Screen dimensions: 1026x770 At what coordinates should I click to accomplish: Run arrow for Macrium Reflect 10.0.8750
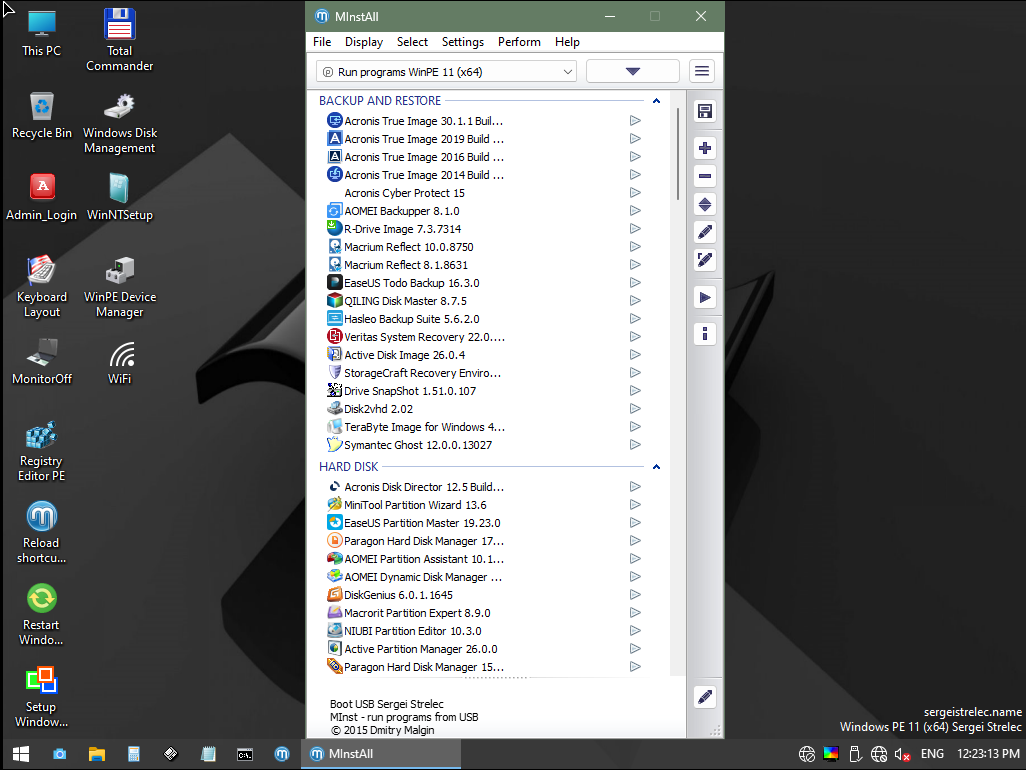pos(635,247)
